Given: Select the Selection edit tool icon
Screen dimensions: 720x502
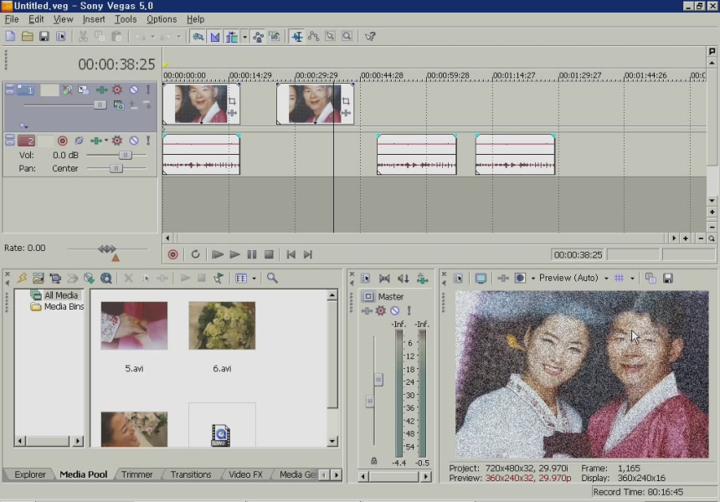Looking at the screenshot, I should [x=330, y=36].
